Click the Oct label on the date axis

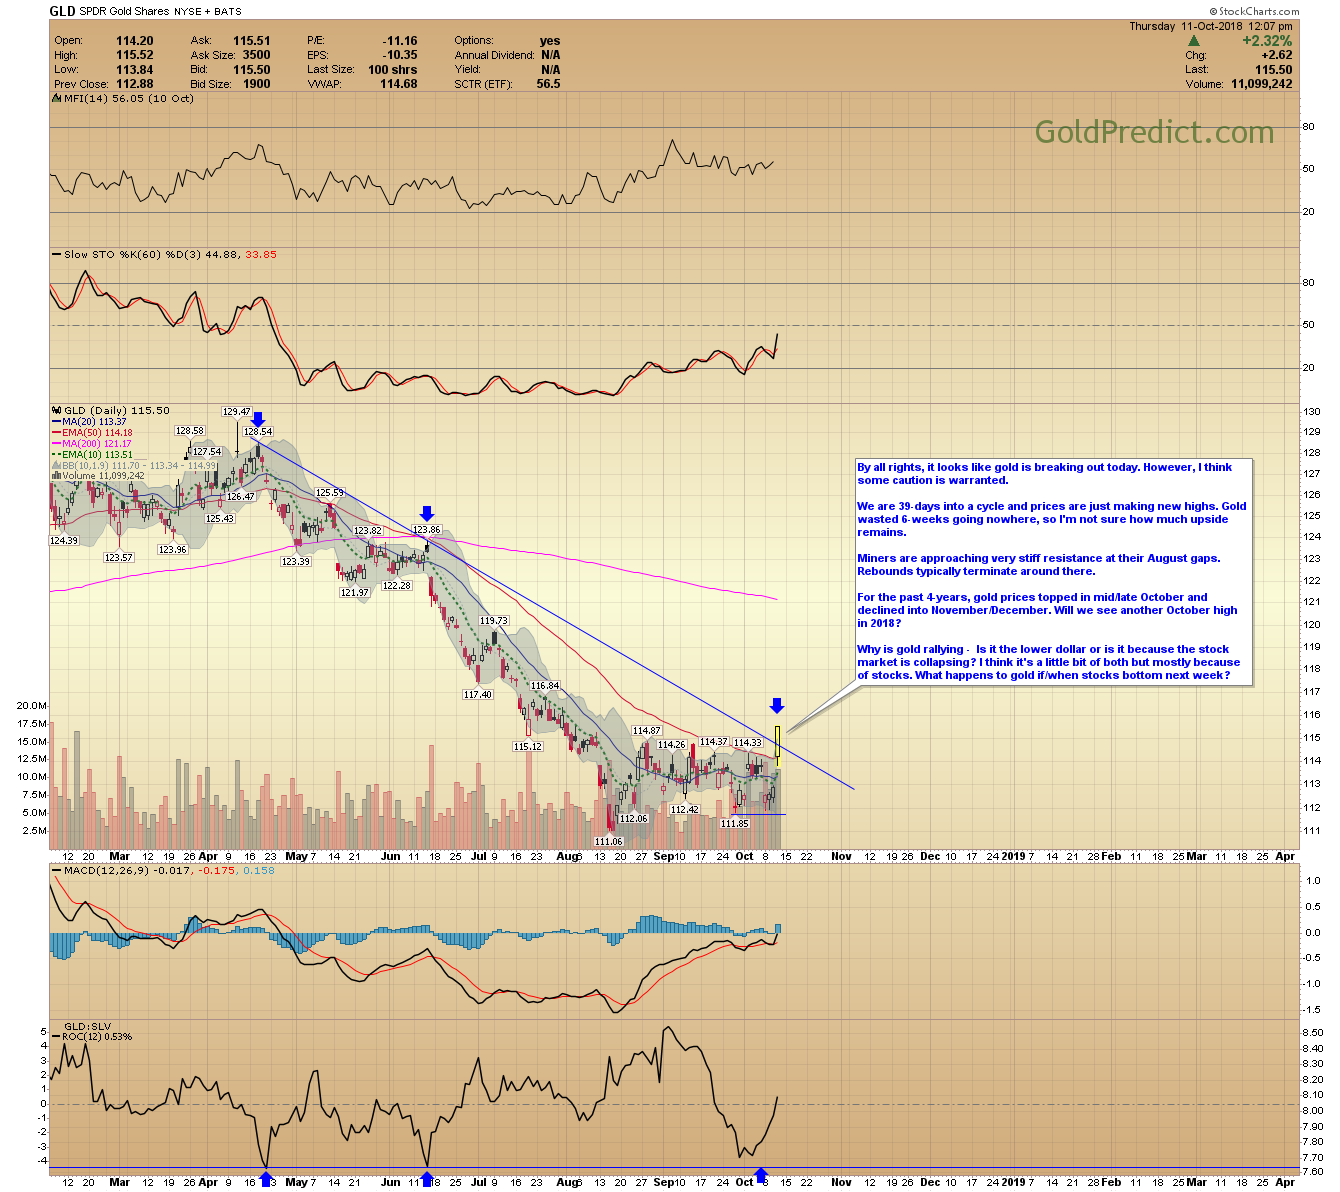pos(746,856)
